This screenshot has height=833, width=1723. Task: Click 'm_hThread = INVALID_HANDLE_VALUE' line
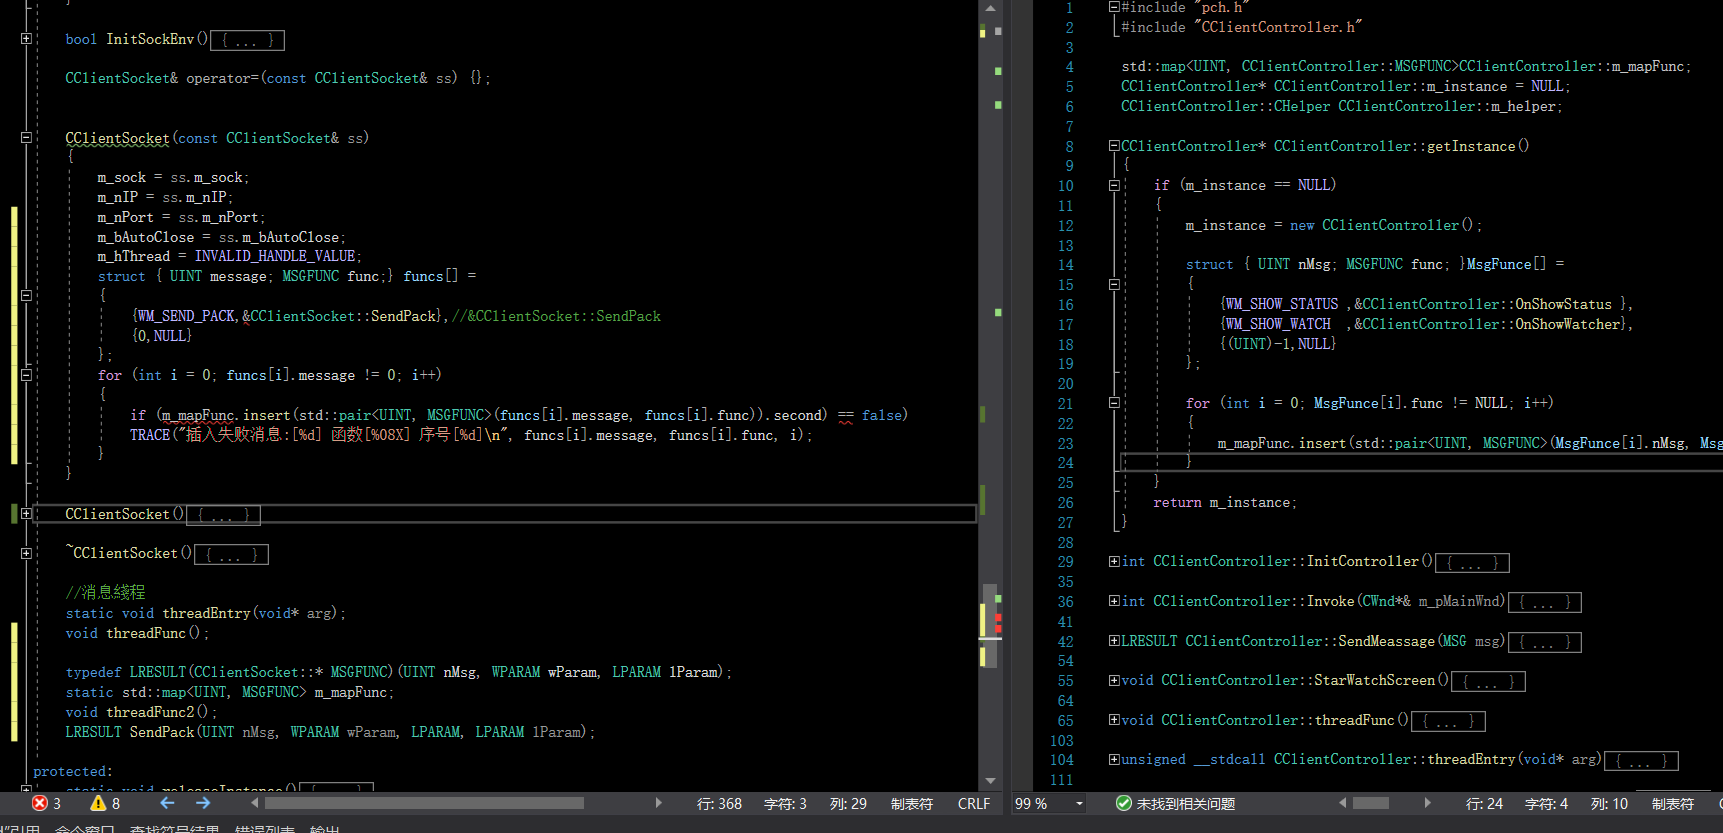(x=229, y=256)
